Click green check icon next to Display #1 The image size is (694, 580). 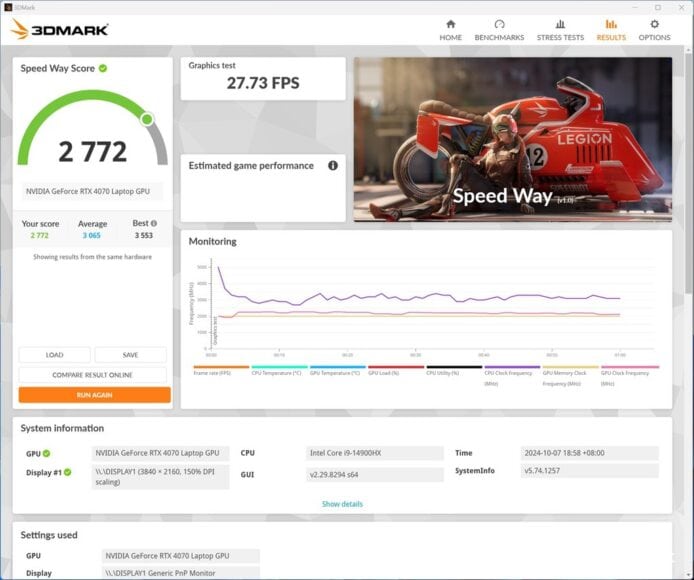click(x=67, y=472)
